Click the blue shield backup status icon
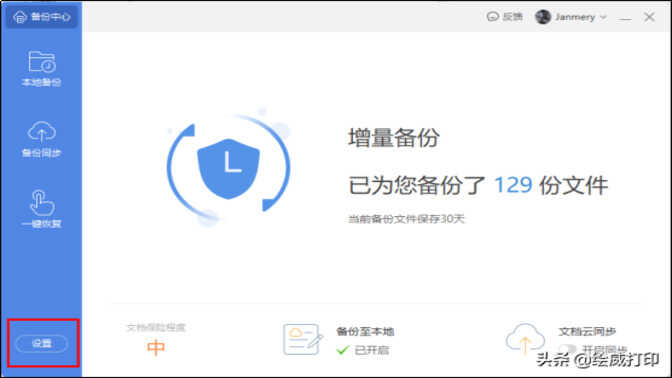The width and height of the screenshot is (672, 378). 228,168
